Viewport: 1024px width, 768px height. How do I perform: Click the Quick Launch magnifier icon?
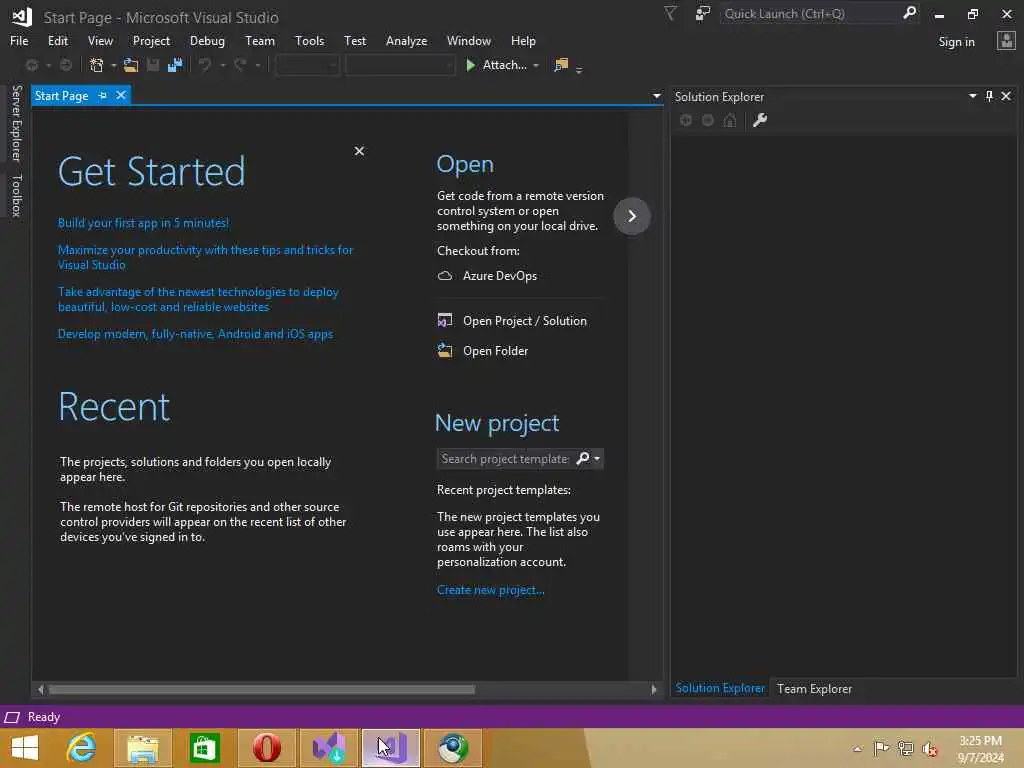[x=909, y=13]
